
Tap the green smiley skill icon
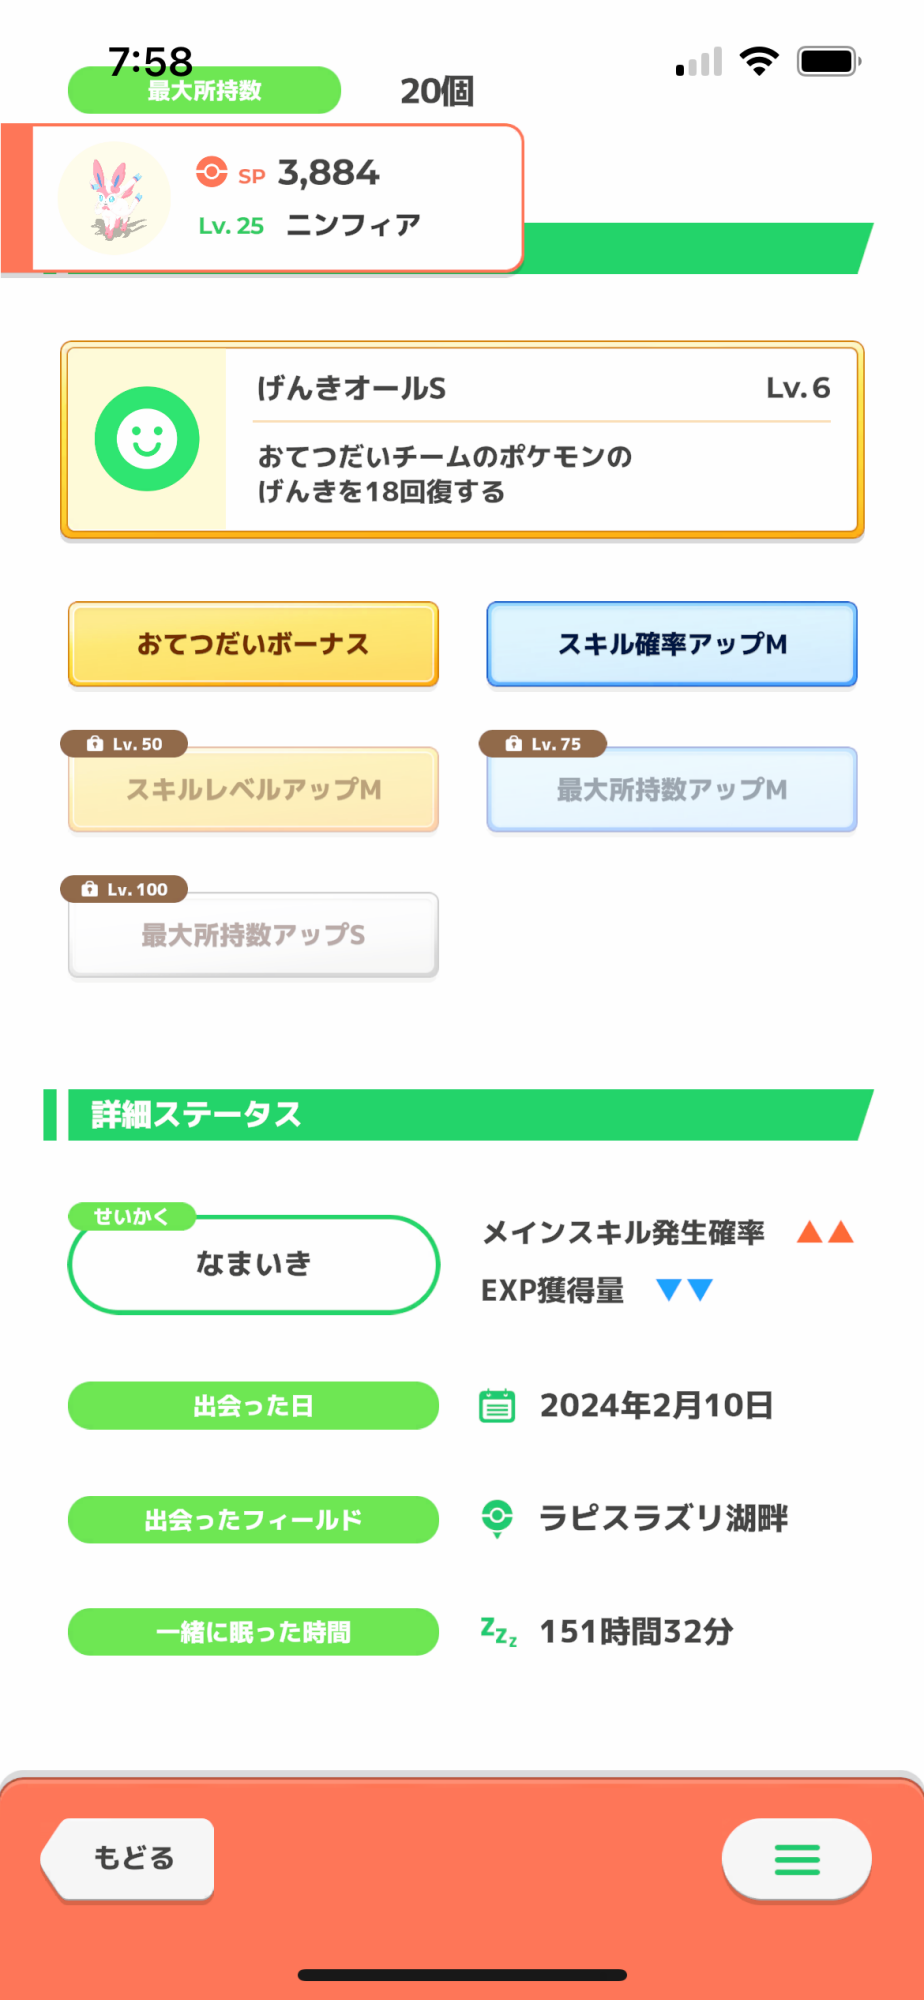tap(147, 439)
